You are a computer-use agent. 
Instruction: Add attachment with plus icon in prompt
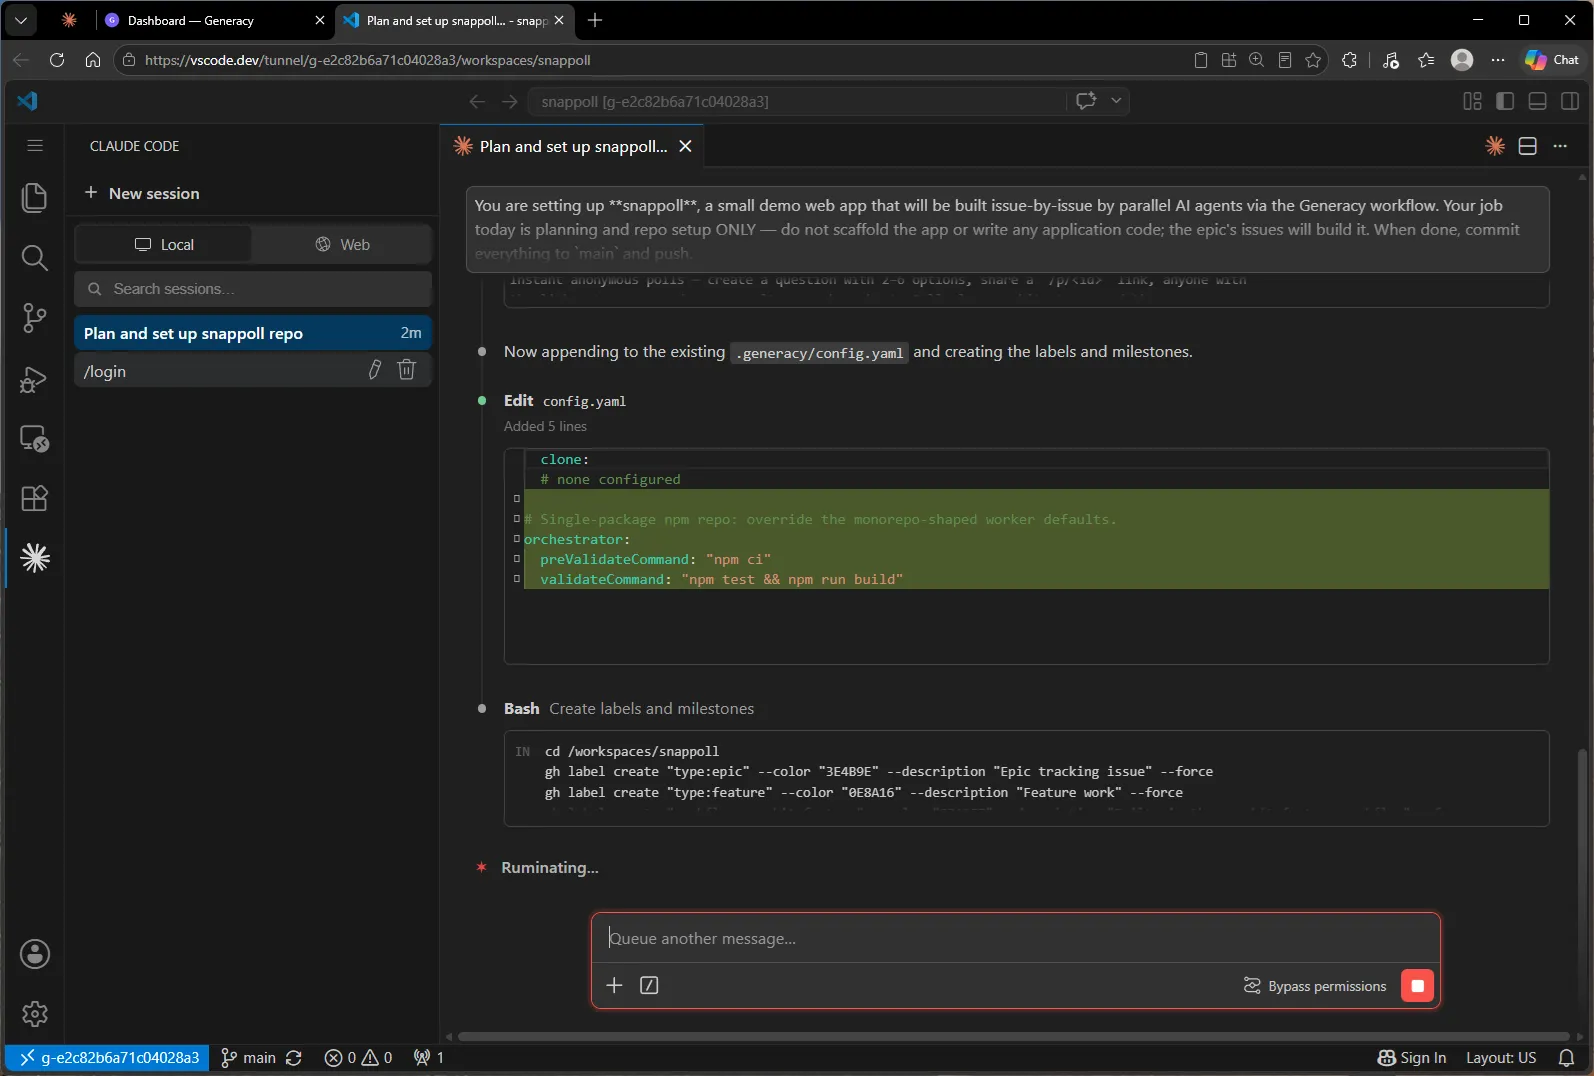point(614,985)
